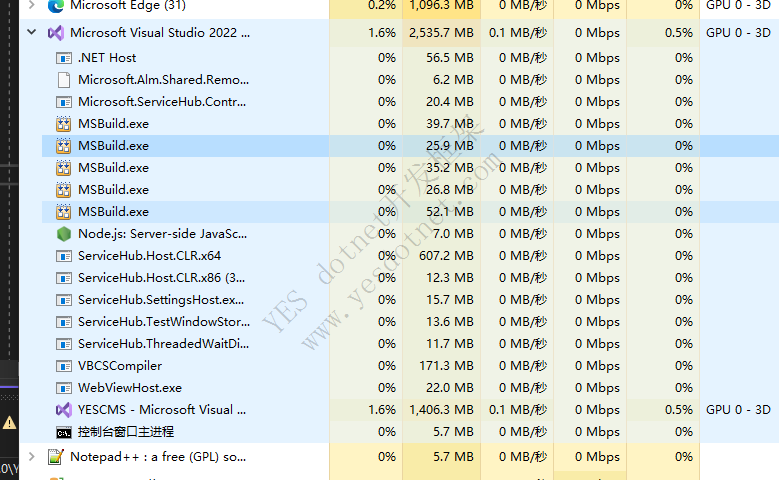Click the 1,406.3 MB memory value
Viewport: 779px width, 480px height.
point(441,409)
